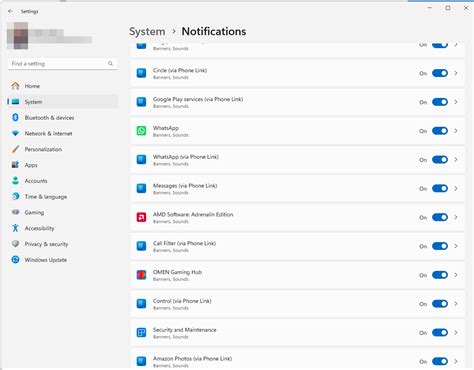Click the Security and Maintenance icon
This screenshot has height=370, width=474.
coord(141,333)
